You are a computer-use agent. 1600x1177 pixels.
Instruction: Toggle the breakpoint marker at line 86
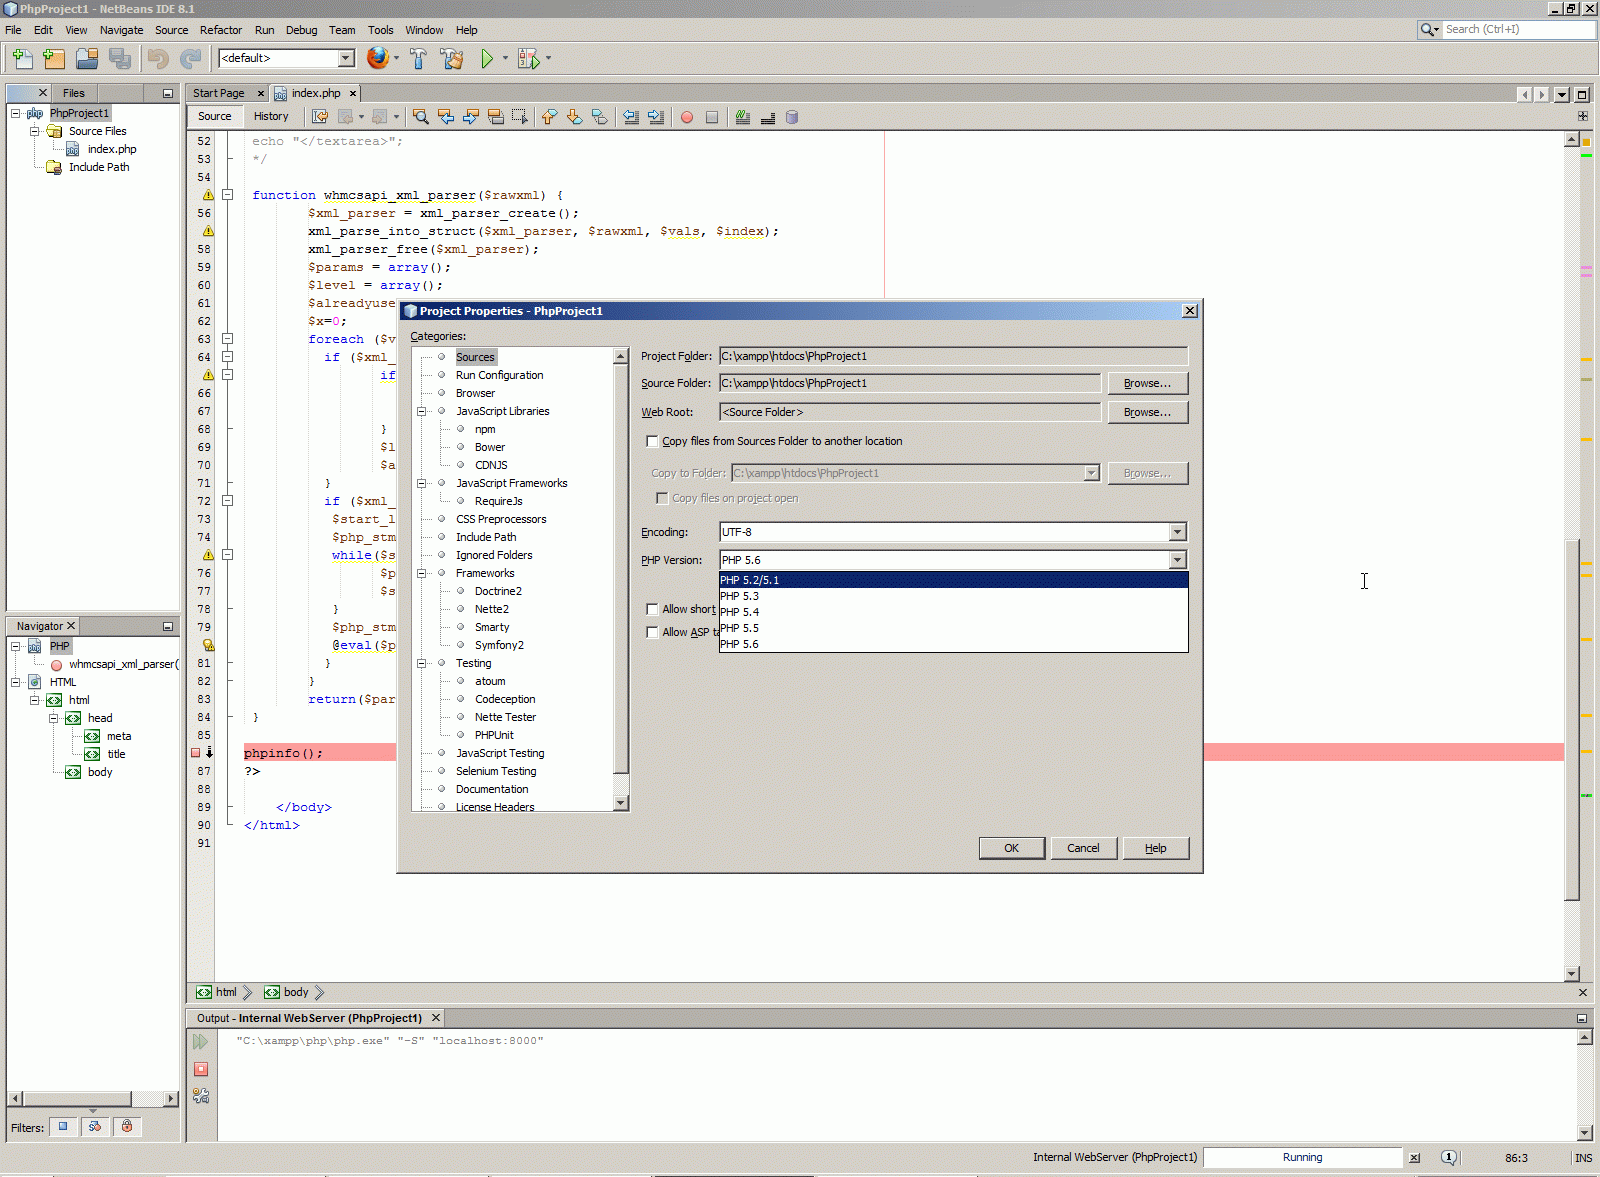(x=196, y=753)
